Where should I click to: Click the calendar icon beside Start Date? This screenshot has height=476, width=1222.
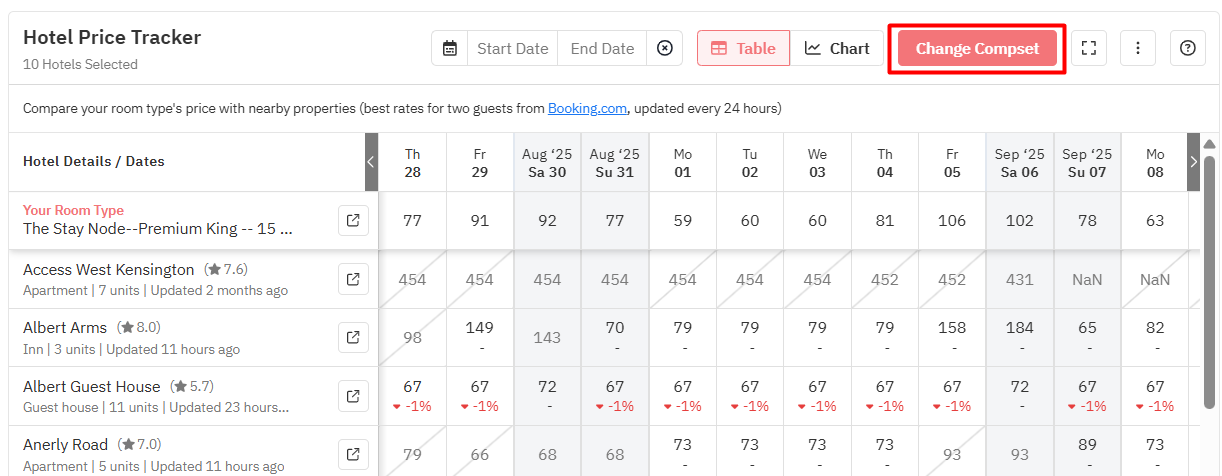tap(450, 48)
